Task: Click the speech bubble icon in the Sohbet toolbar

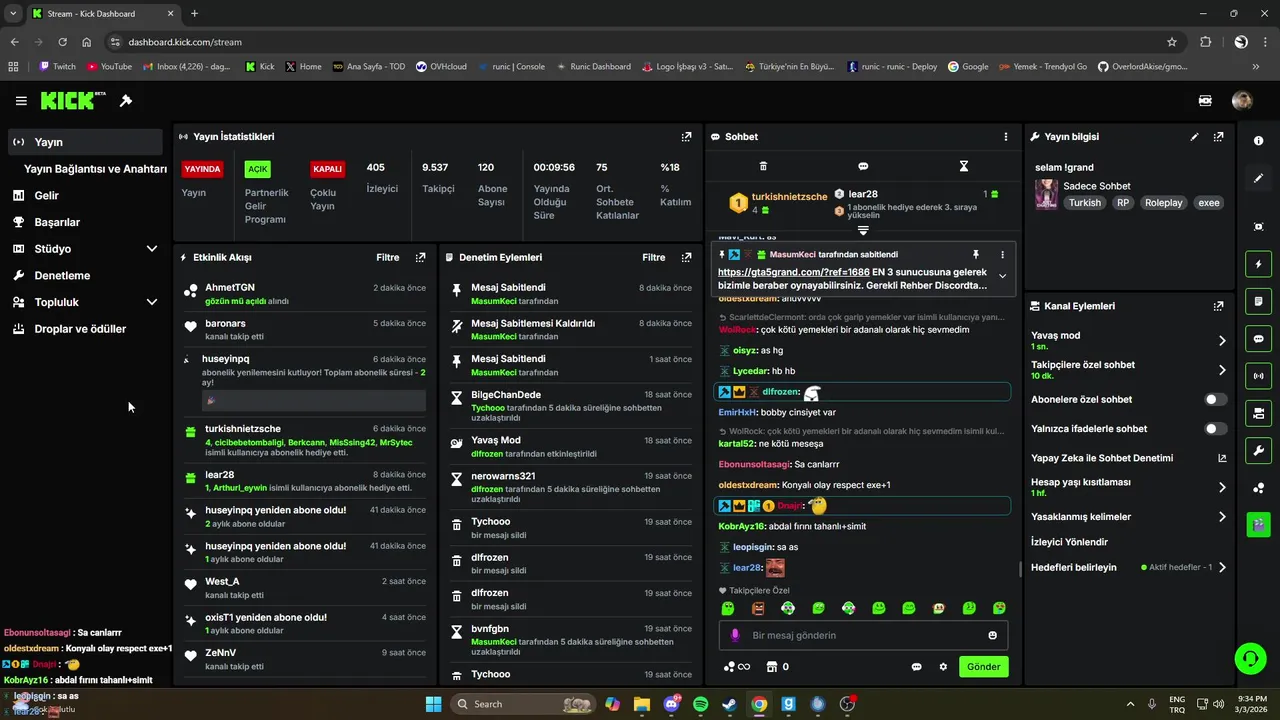Action: coord(863,166)
